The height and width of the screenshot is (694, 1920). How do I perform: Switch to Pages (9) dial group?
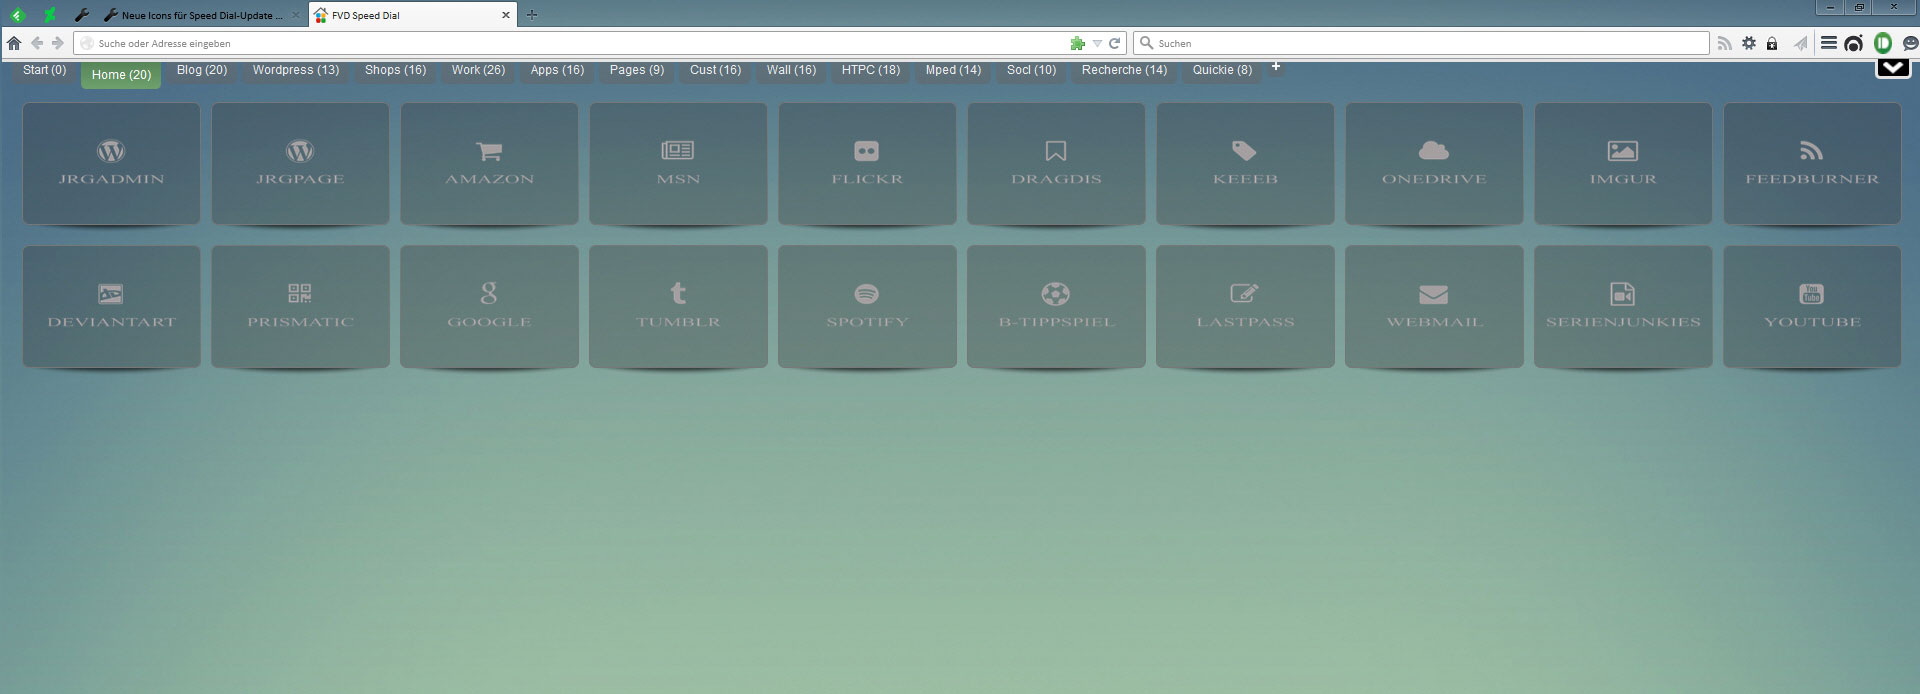tap(637, 70)
